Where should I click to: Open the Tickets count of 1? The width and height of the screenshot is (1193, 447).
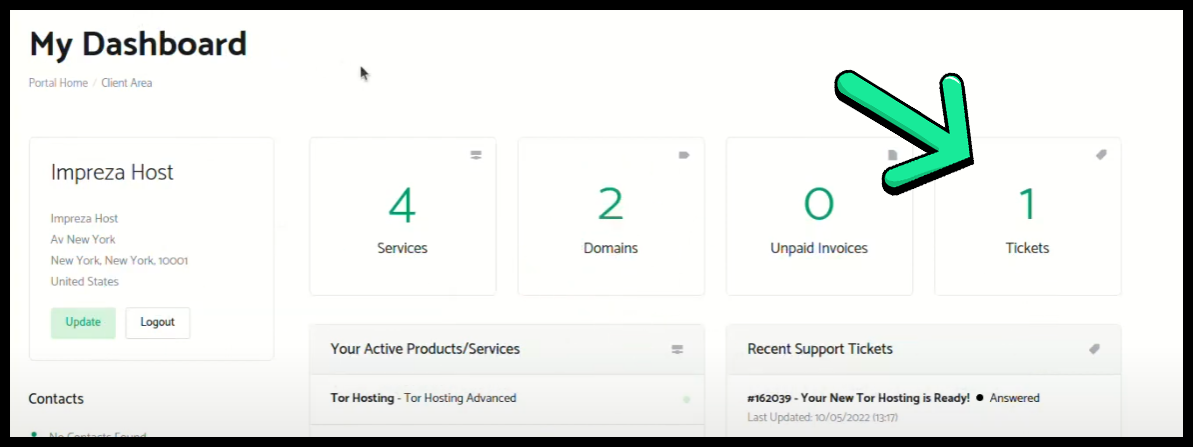pos(1027,205)
